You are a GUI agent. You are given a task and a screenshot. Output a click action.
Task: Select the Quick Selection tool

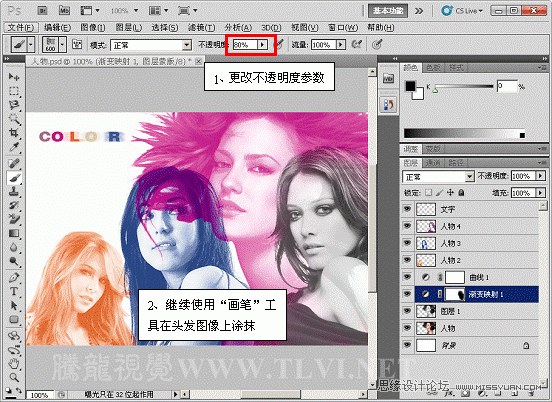coord(14,119)
